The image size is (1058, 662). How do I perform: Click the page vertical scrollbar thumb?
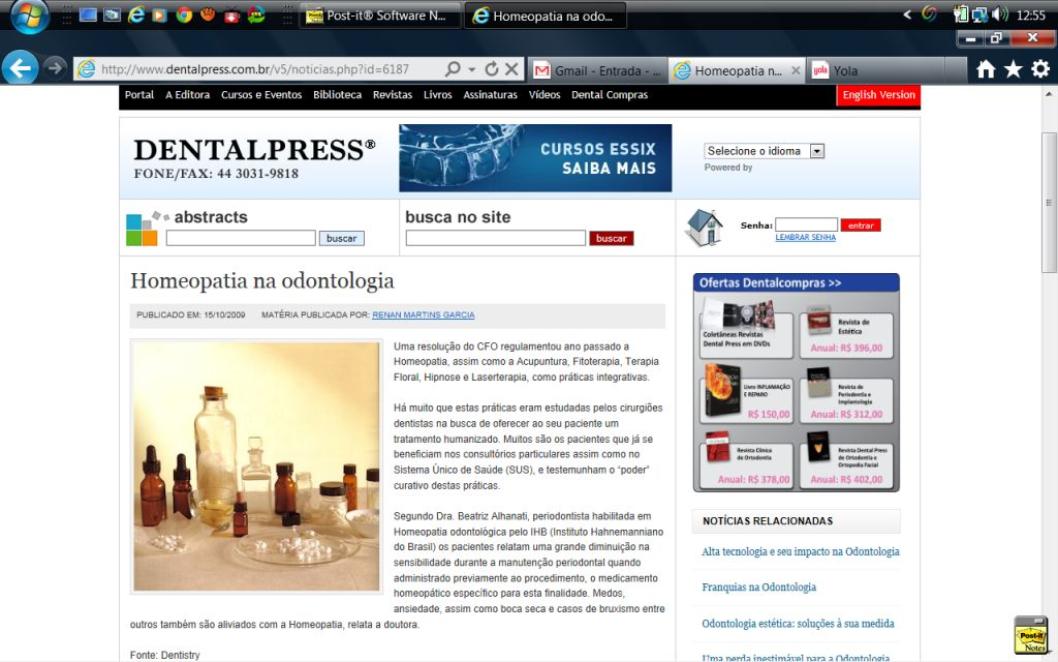[1049, 202]
